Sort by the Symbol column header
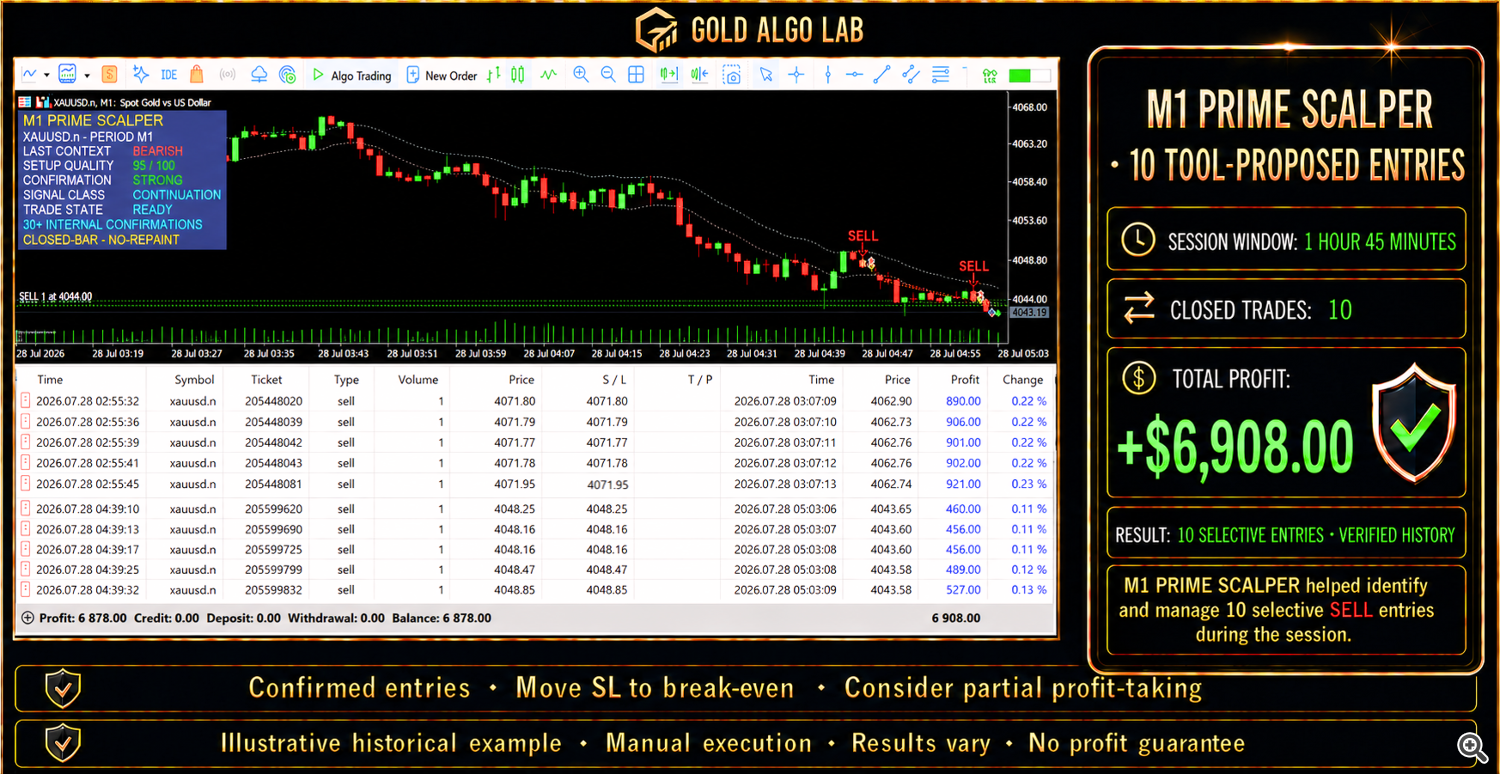Viewport: 1500px width, 774px height. 194,379
